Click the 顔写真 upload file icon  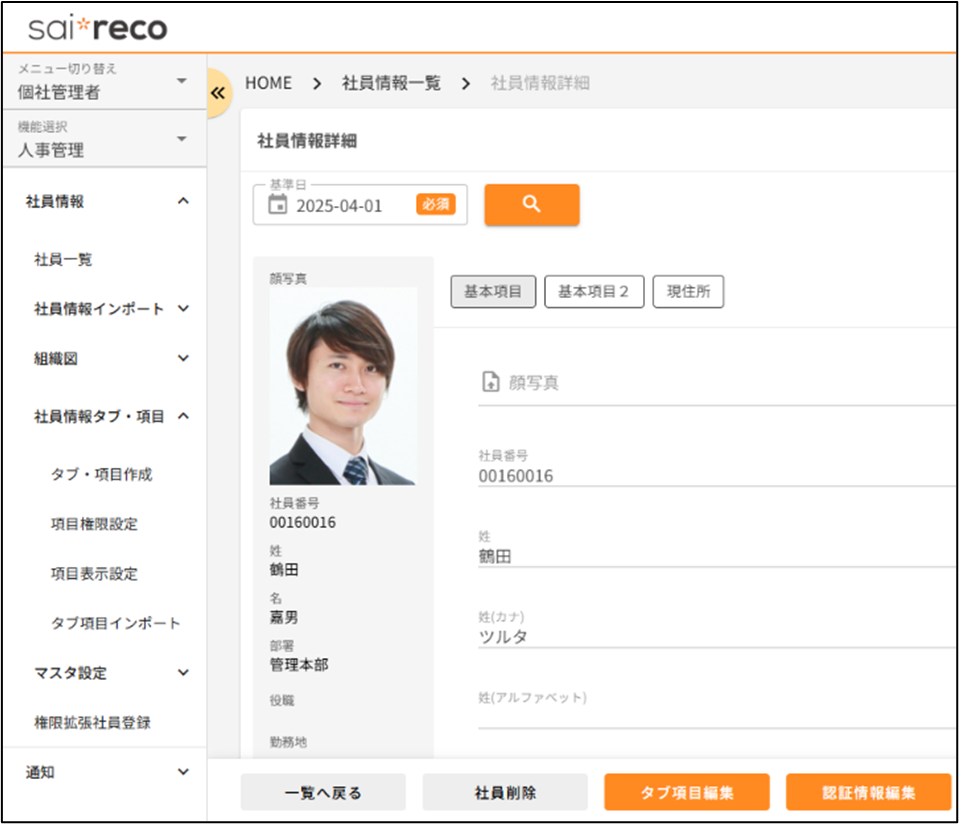point(491,382)
